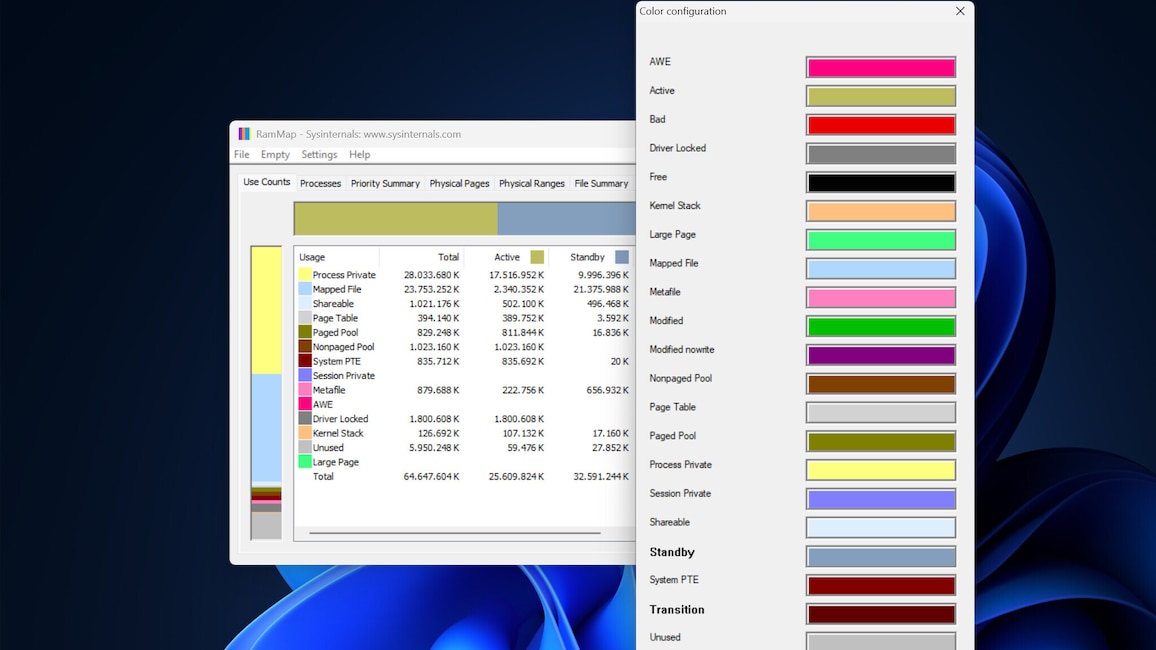The height and width of the screenshot is (650, 1156).
Task: Click the Active segment of the summary bar
Action: [x=396, y=219]
